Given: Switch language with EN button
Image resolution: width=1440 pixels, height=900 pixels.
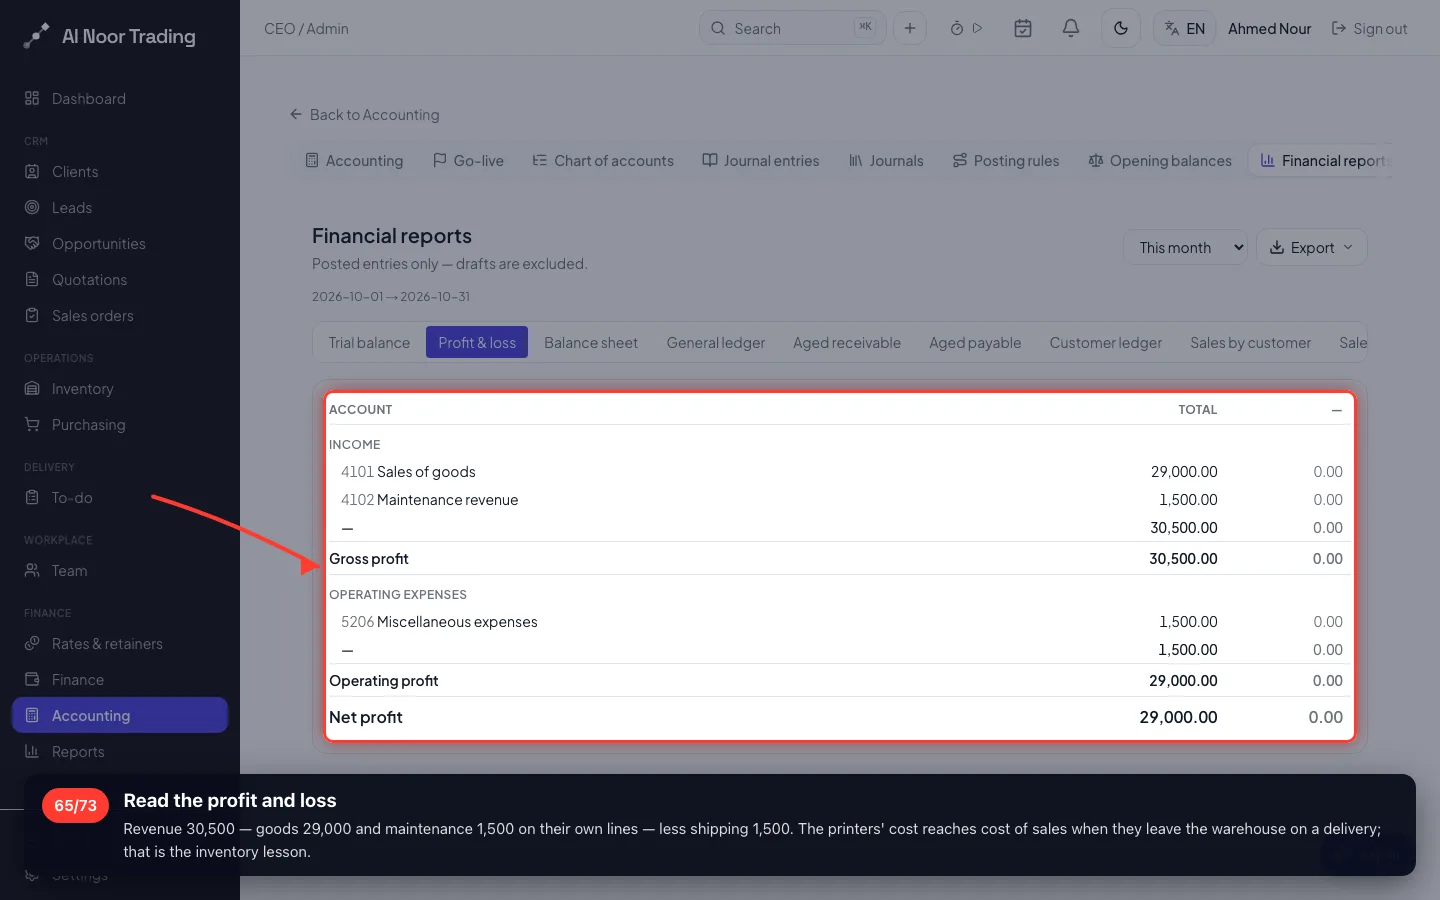Looking at the screenshot, I should coord(1184,28).
